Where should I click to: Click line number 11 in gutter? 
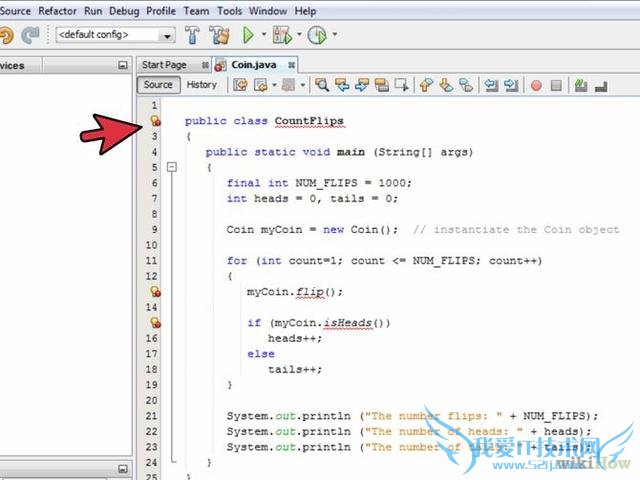click(x=151, y=261)
